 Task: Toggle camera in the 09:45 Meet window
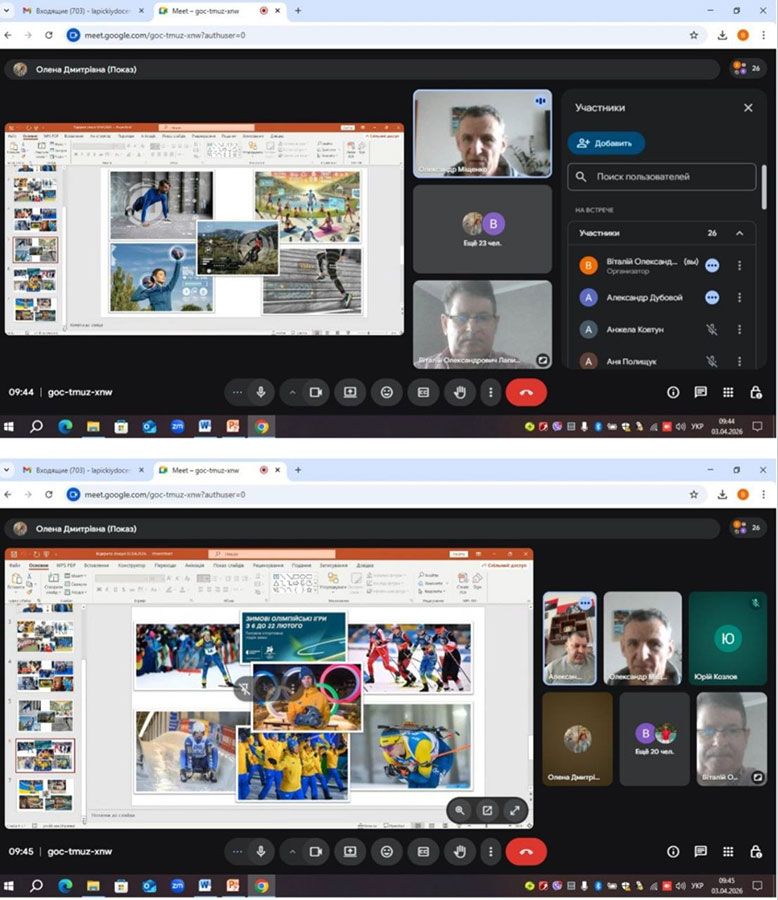(x=315, y=851)
